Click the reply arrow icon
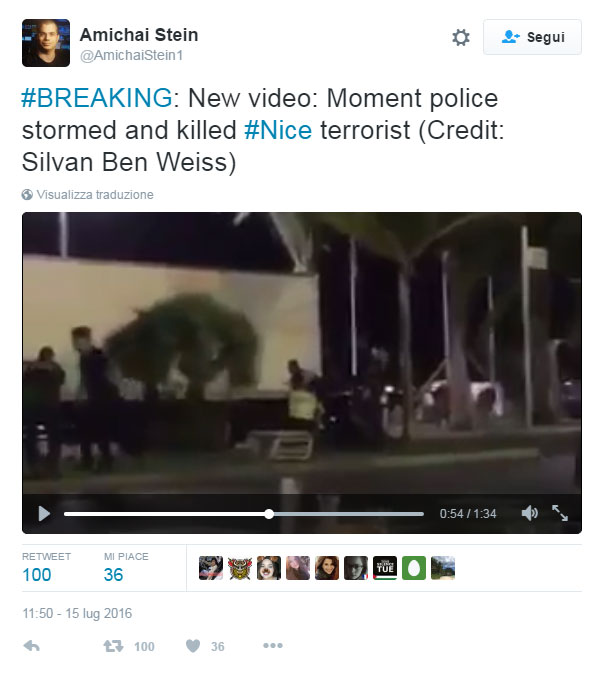Viewport: 602px width, 675px height. coord(31,646)
